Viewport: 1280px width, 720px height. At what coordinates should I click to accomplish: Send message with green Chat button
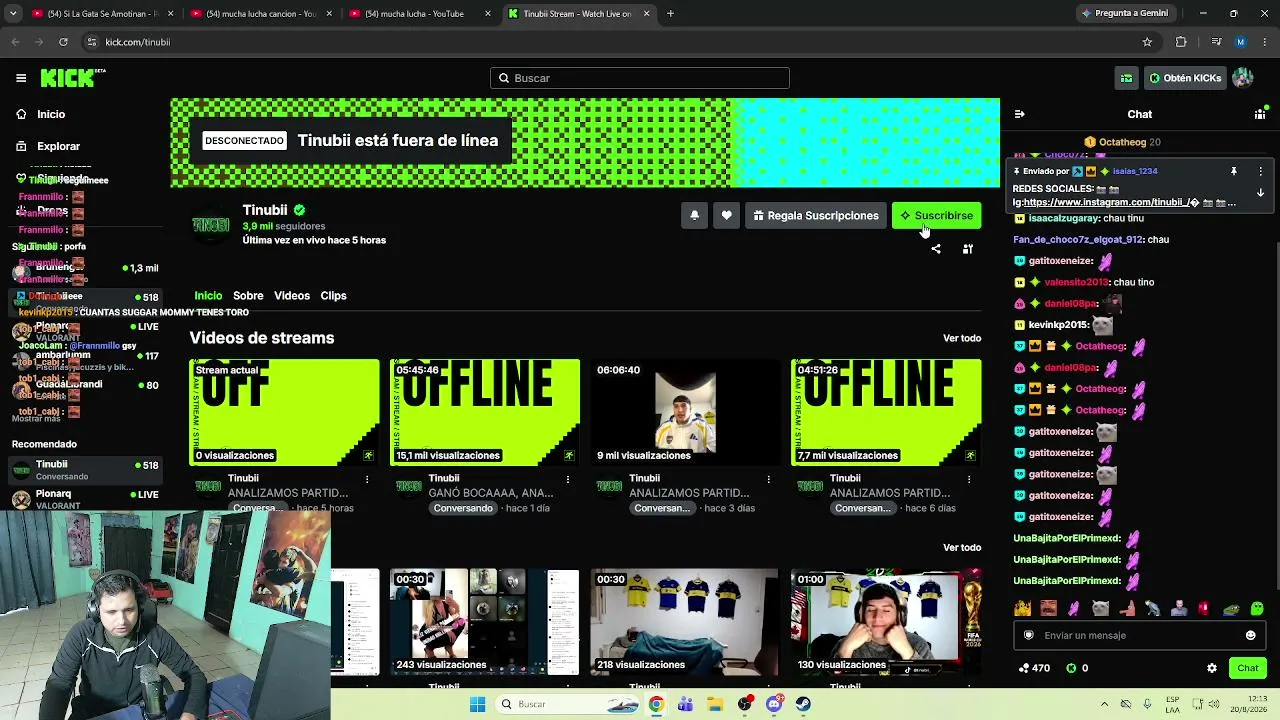(x=1247, y=668)
